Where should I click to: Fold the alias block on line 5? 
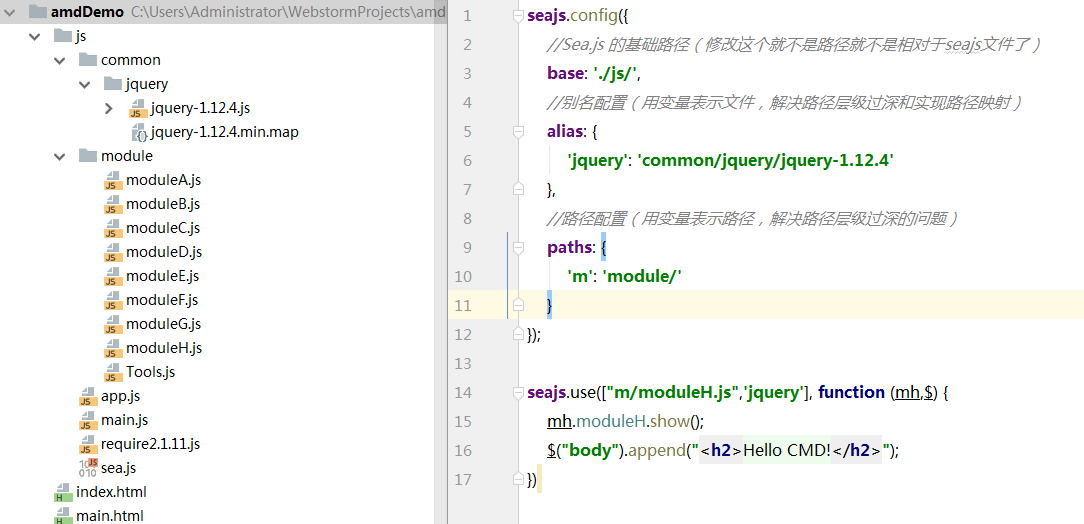(x=518, y=131)
